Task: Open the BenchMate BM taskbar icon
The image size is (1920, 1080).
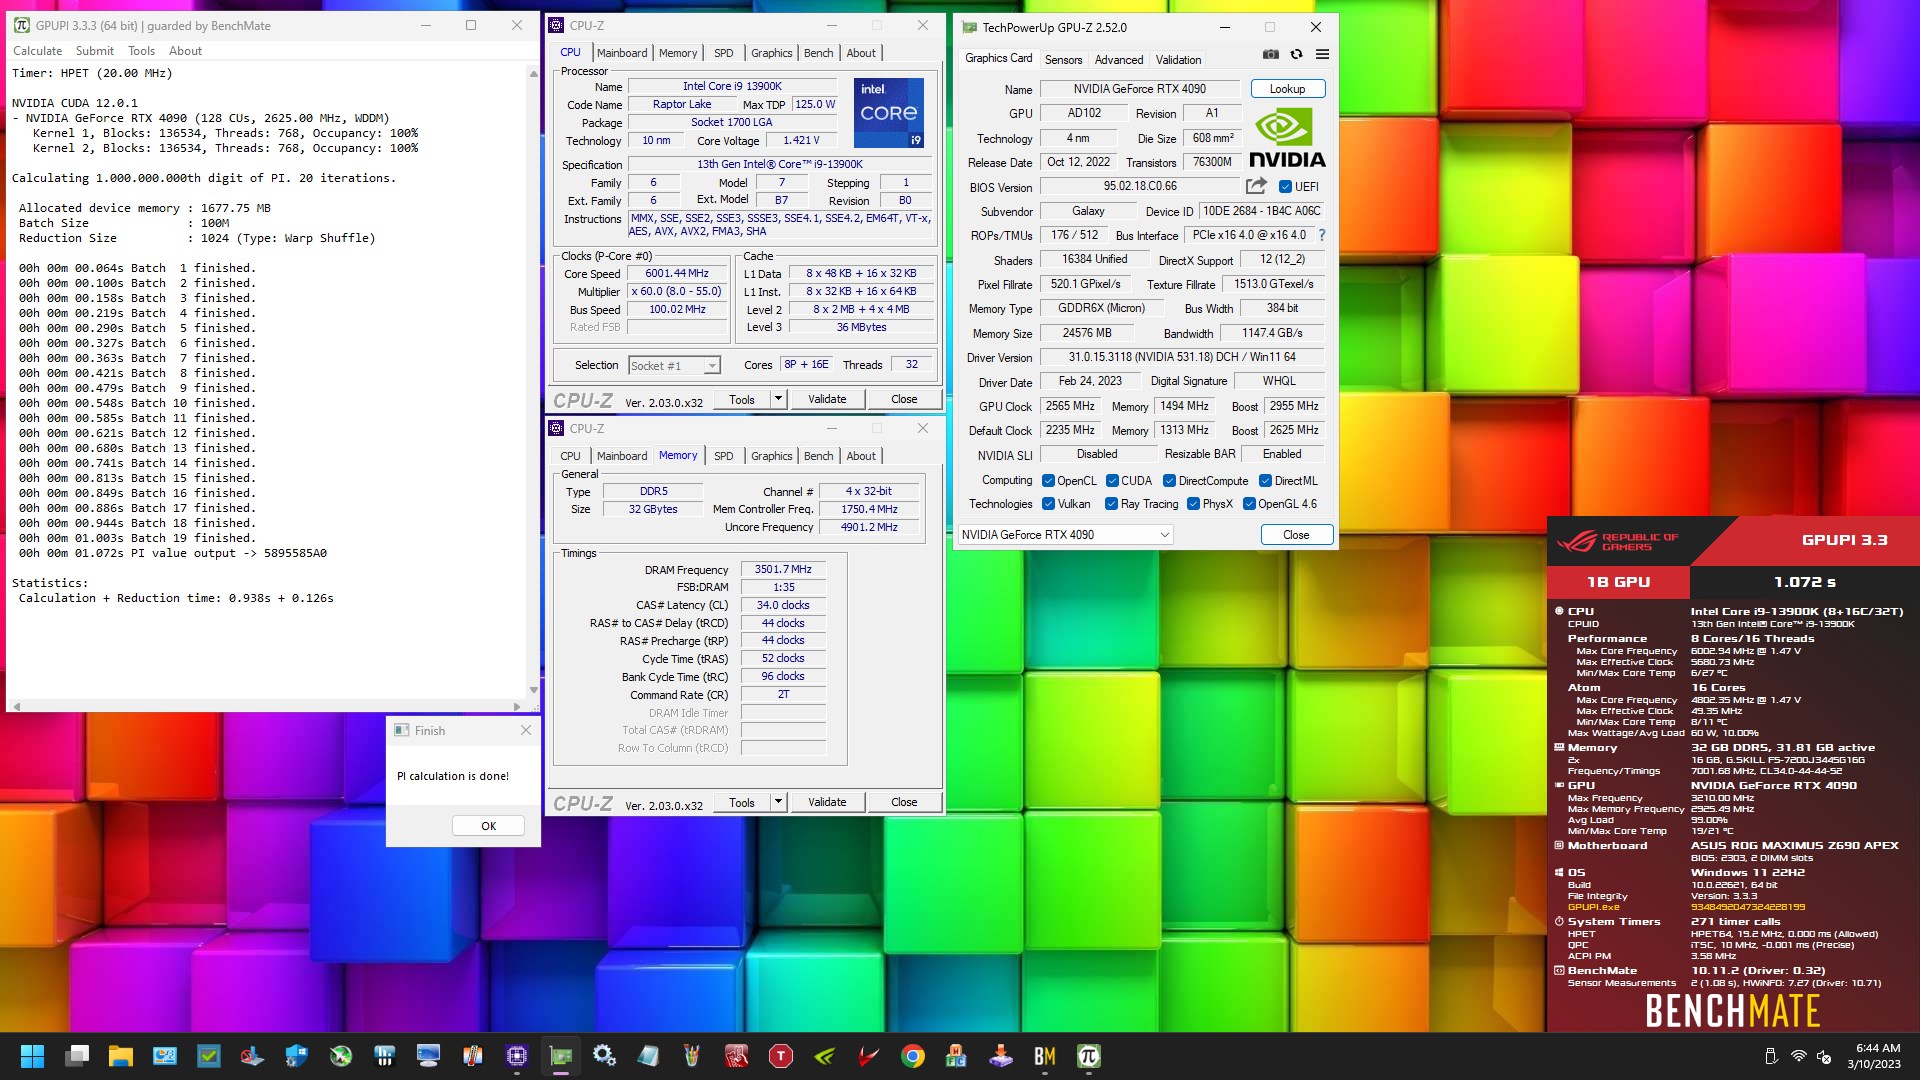Action: (x=1045, y=1056)
